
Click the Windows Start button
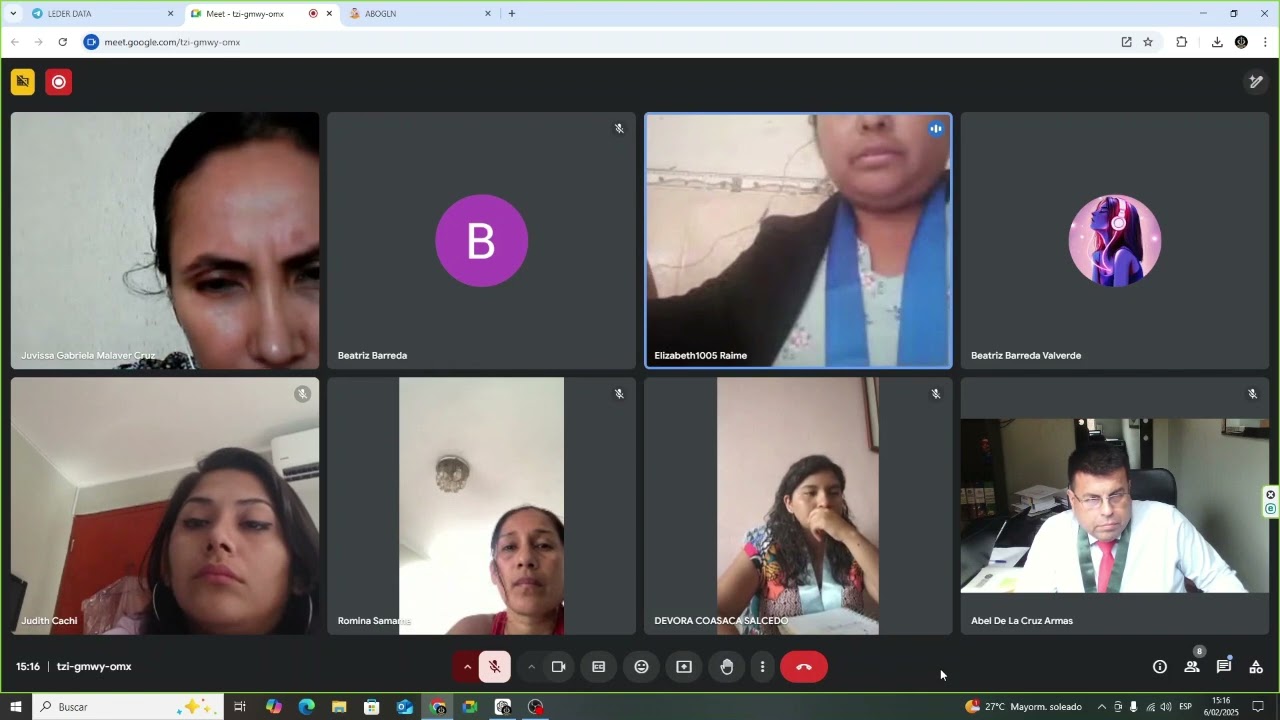click(16, 707)
